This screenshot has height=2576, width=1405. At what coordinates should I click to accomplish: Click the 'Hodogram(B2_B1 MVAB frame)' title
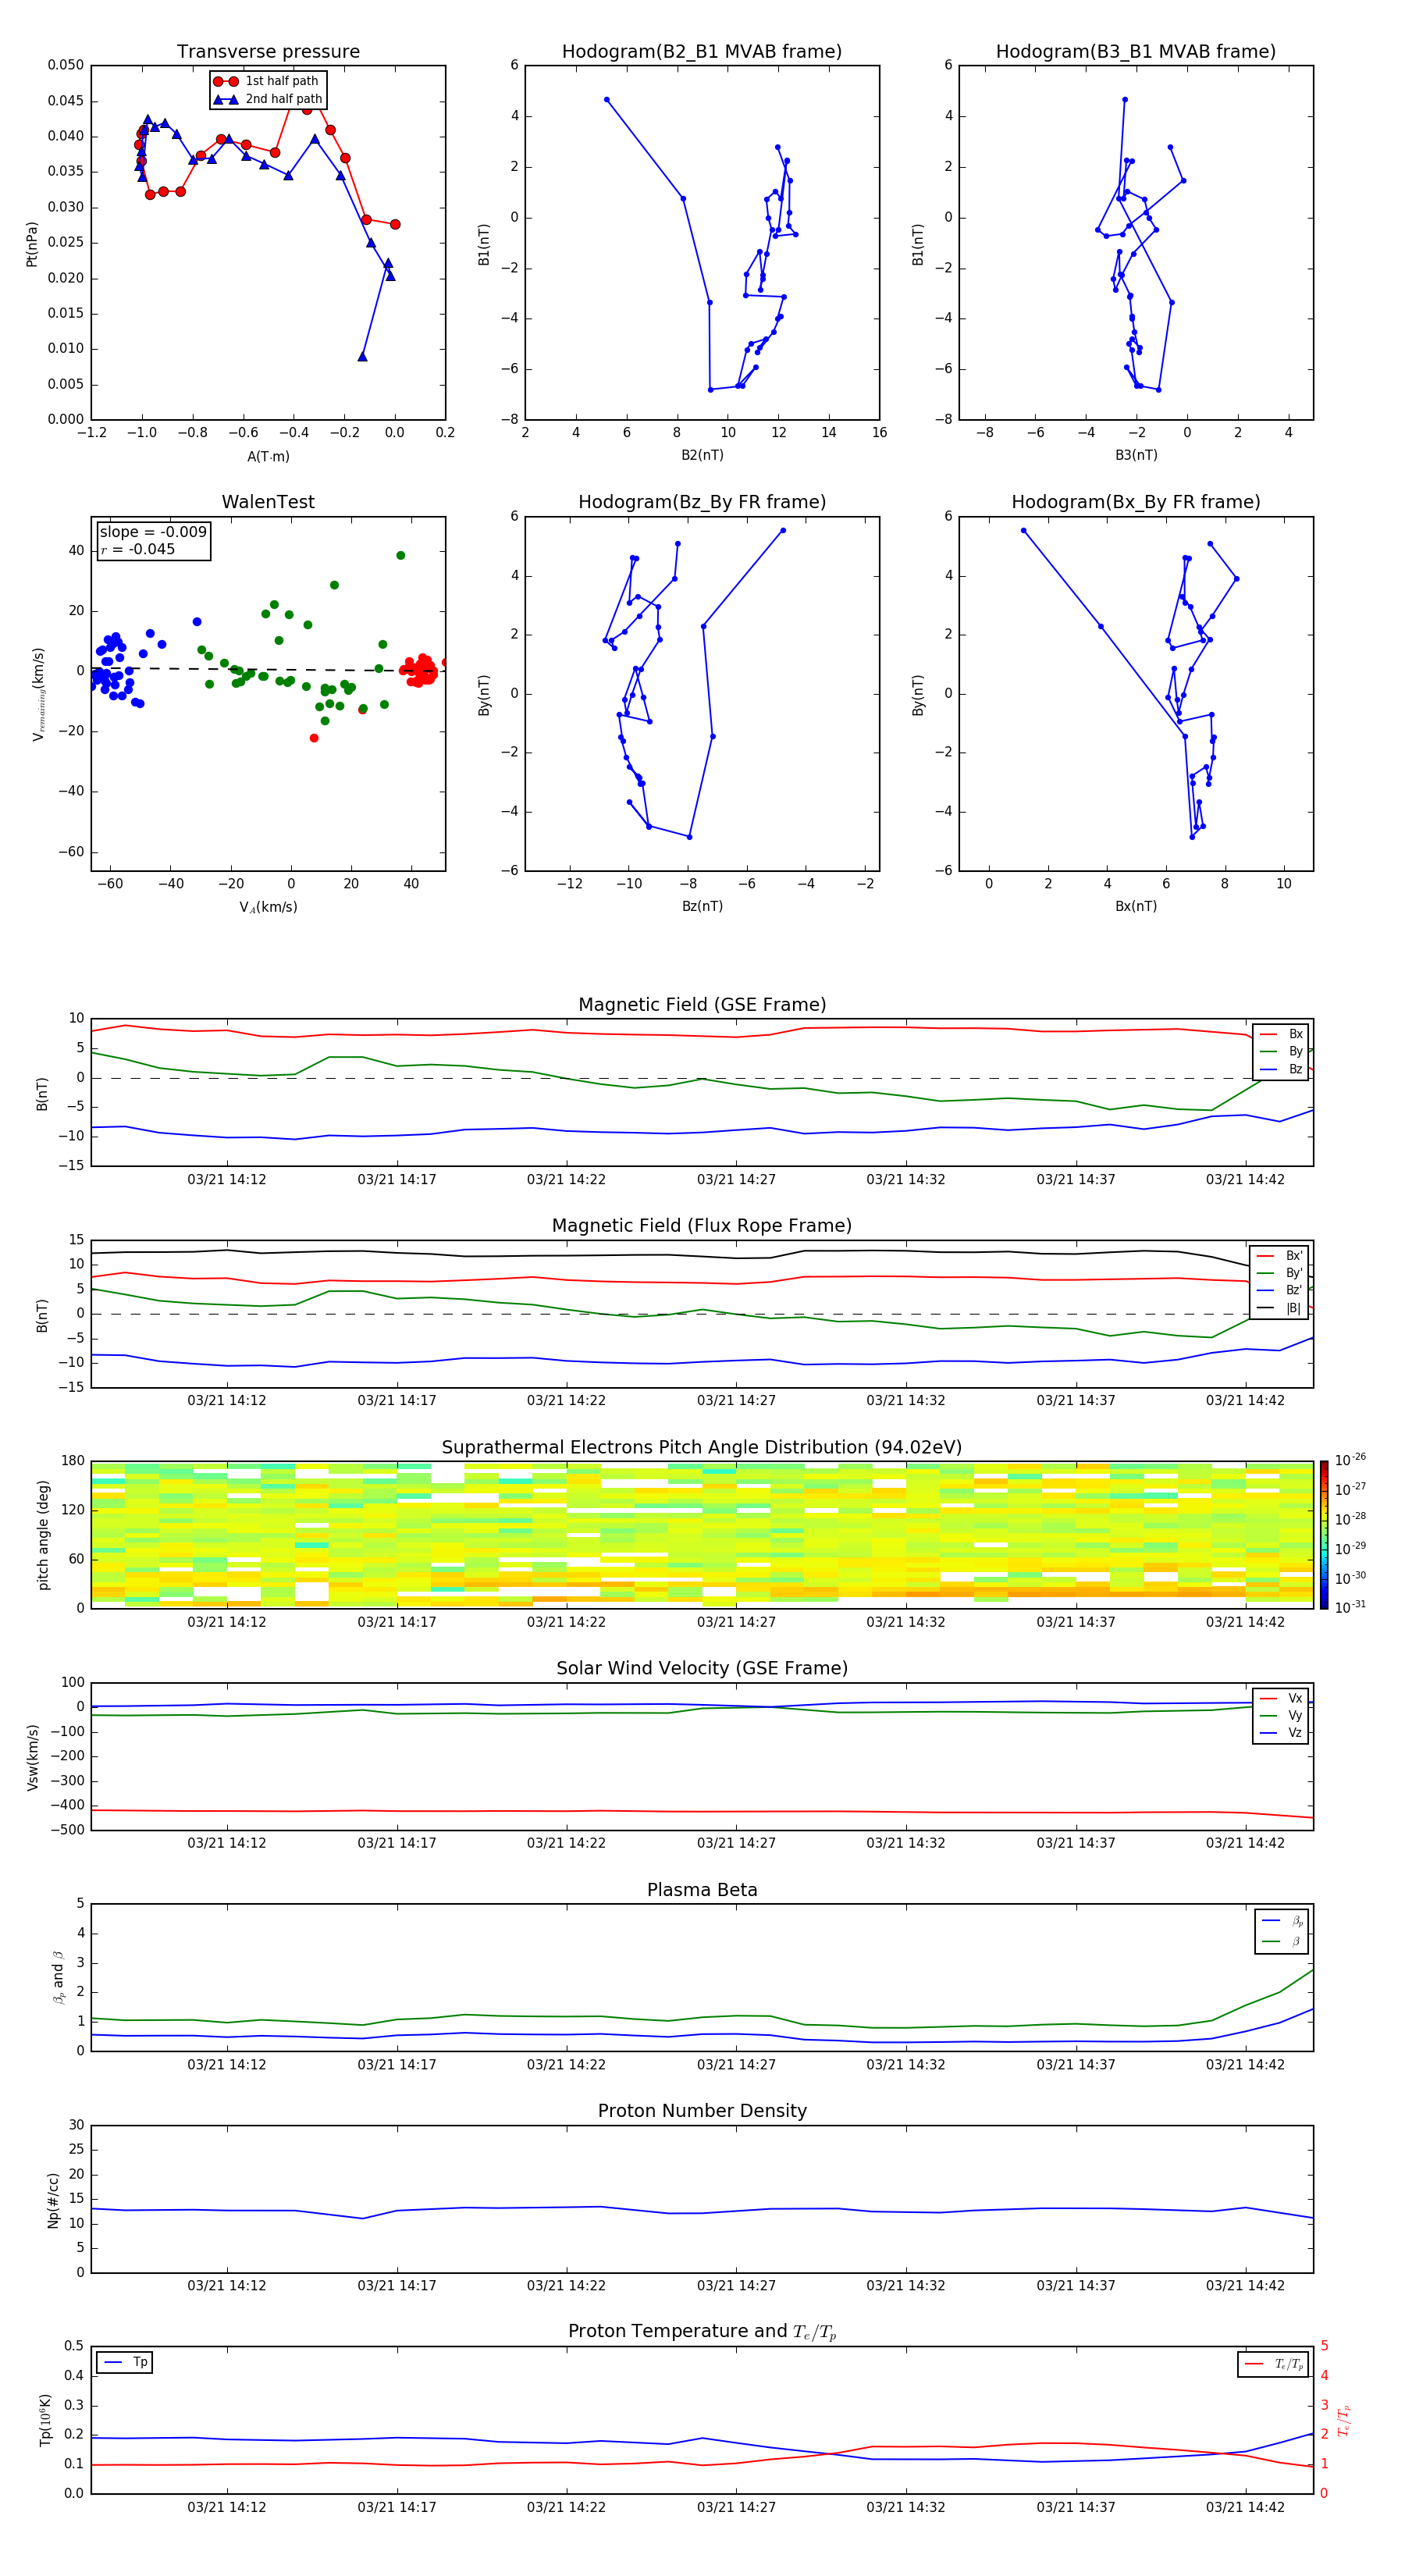coord(702,52)
